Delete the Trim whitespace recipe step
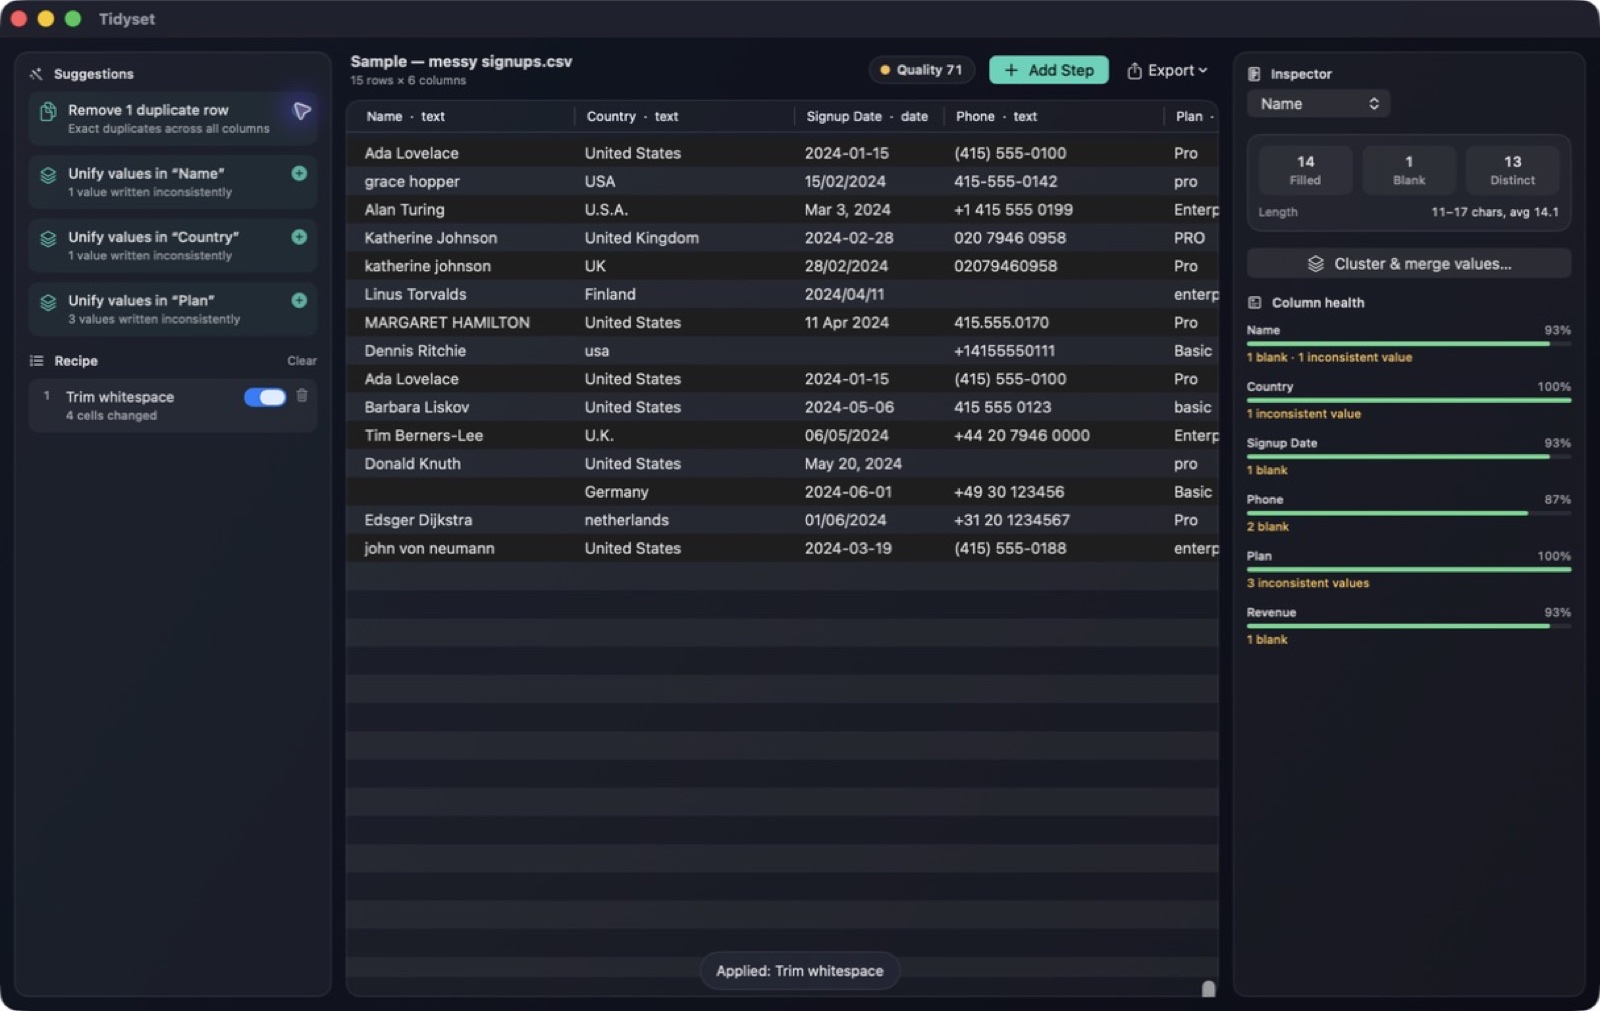This screenshot has width=1600, height=1011. click(302, 396)
